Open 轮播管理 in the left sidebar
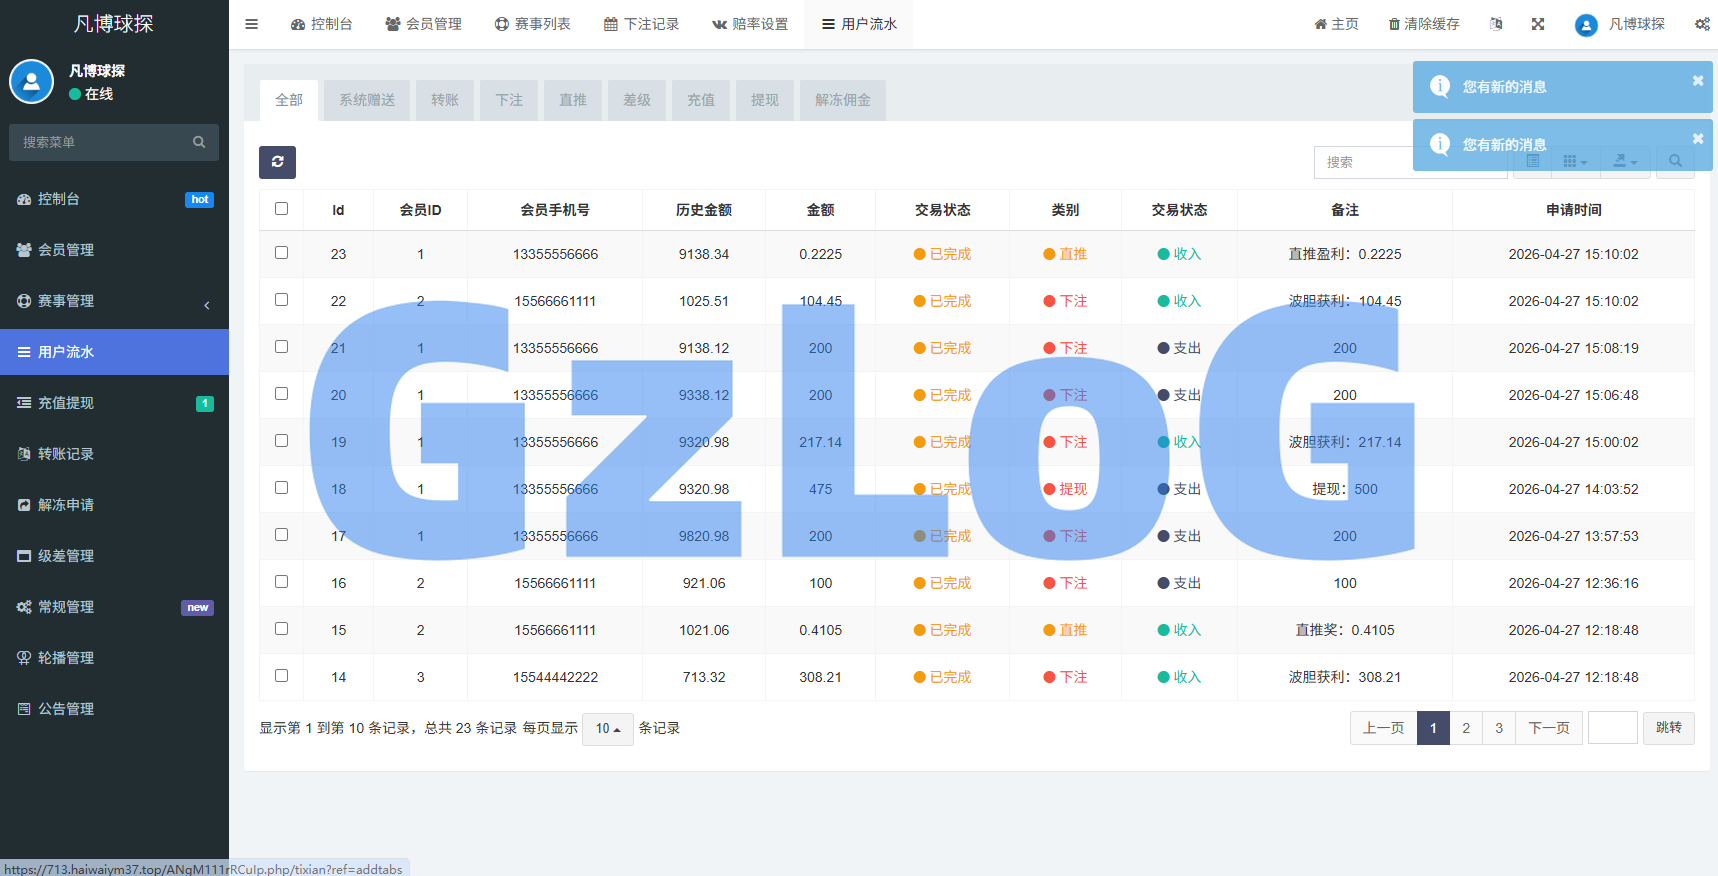 click(114, 658)
